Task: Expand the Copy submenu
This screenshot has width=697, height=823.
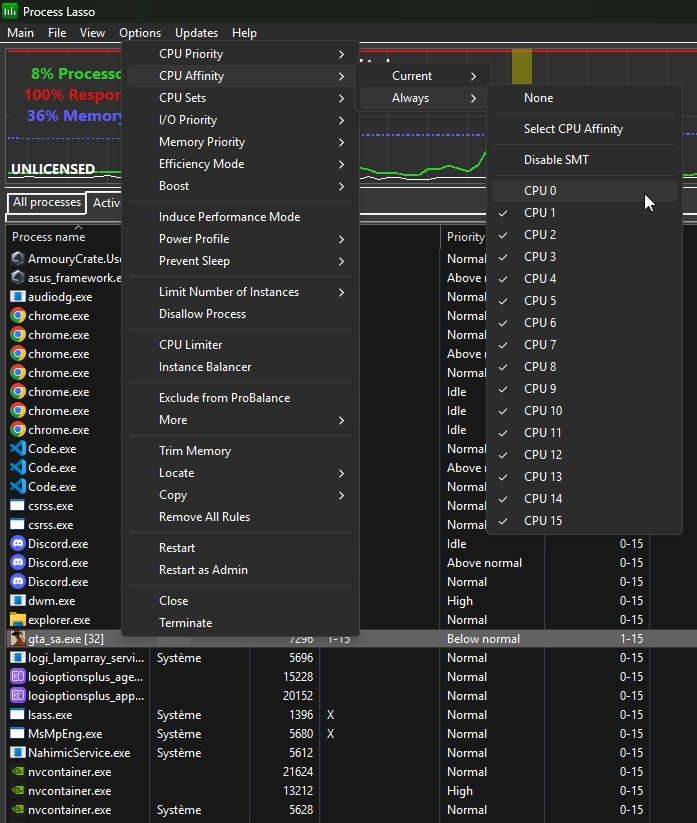Action: pos(240,495)
